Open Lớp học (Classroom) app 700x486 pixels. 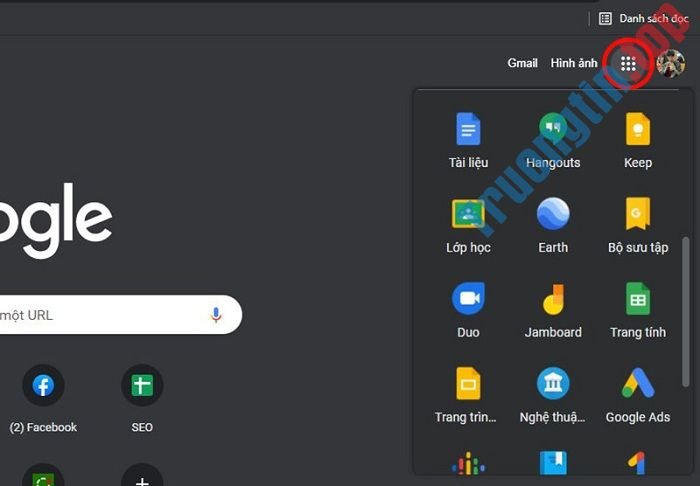pyautogui.click(x=468, y=225)
